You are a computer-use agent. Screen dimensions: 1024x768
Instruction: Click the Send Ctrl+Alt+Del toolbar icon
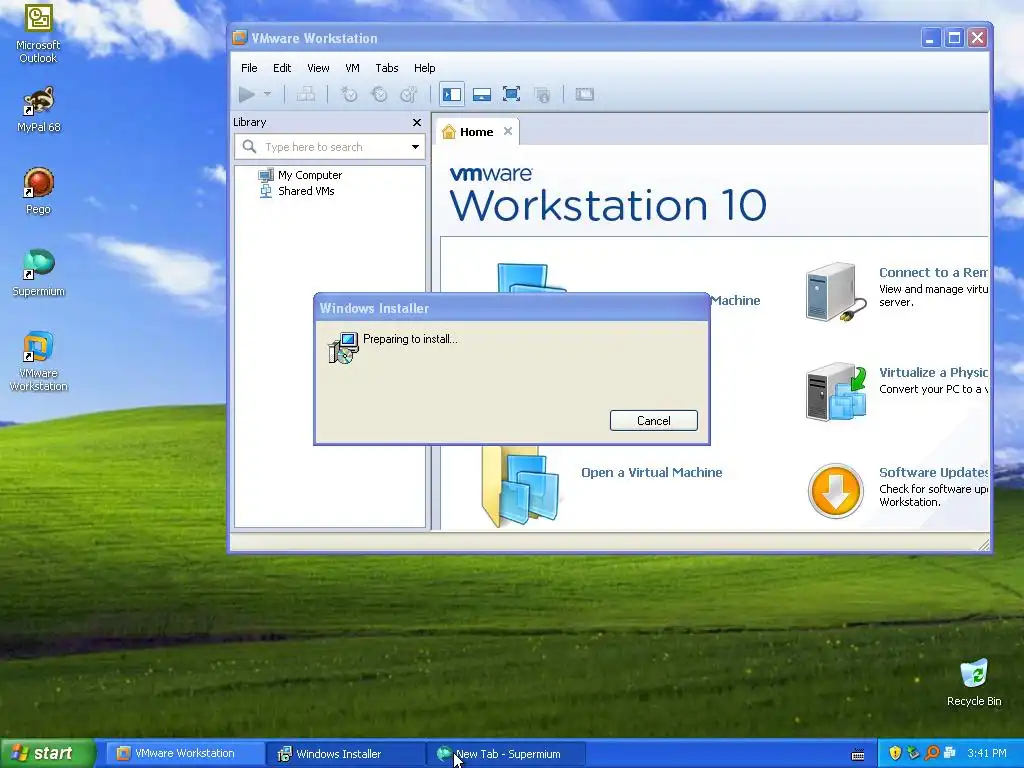pos(306,95)
